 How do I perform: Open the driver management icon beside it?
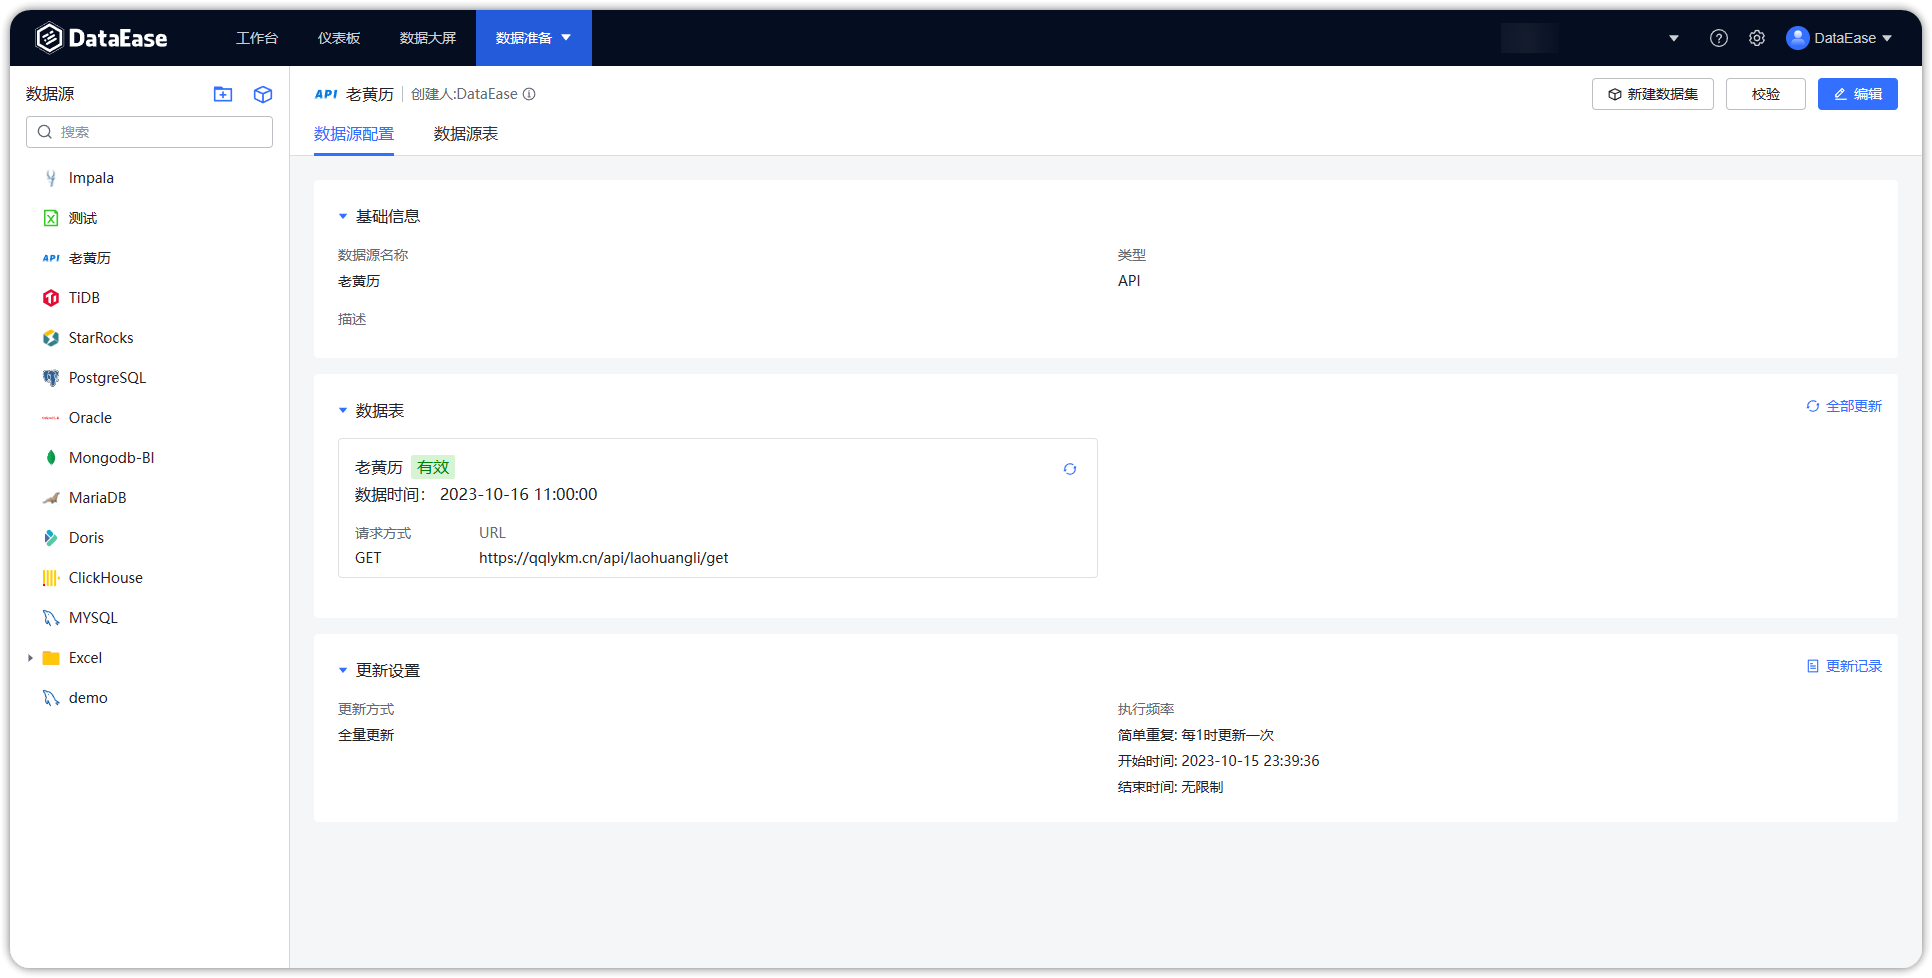point(262,94)
